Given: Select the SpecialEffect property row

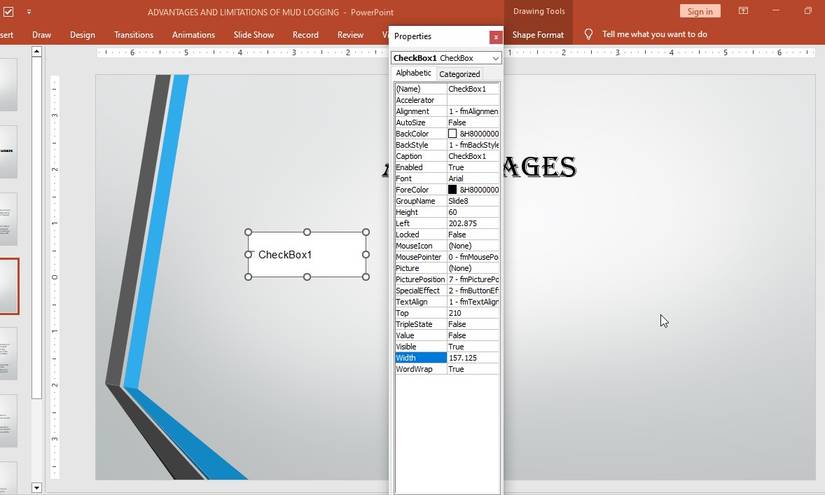Looking at the screenshot, I should click(x=447, y=290).
